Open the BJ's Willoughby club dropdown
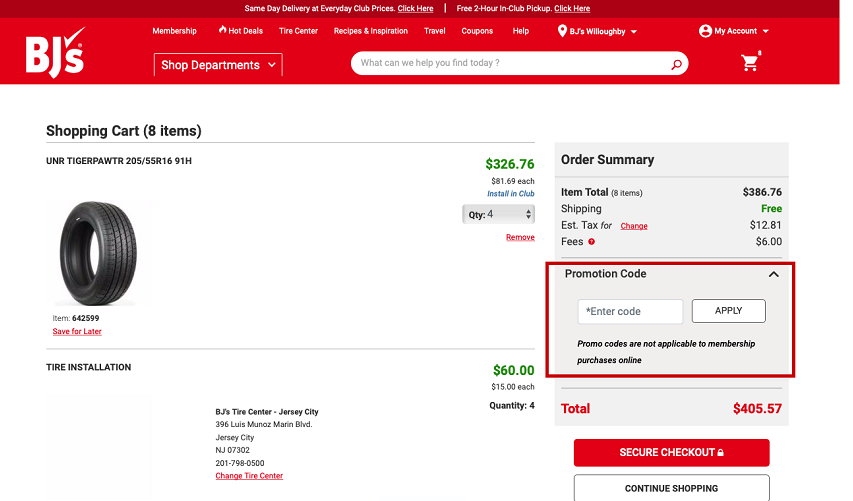This screenshot has width=853, height=501. click(x=603, y=32)
